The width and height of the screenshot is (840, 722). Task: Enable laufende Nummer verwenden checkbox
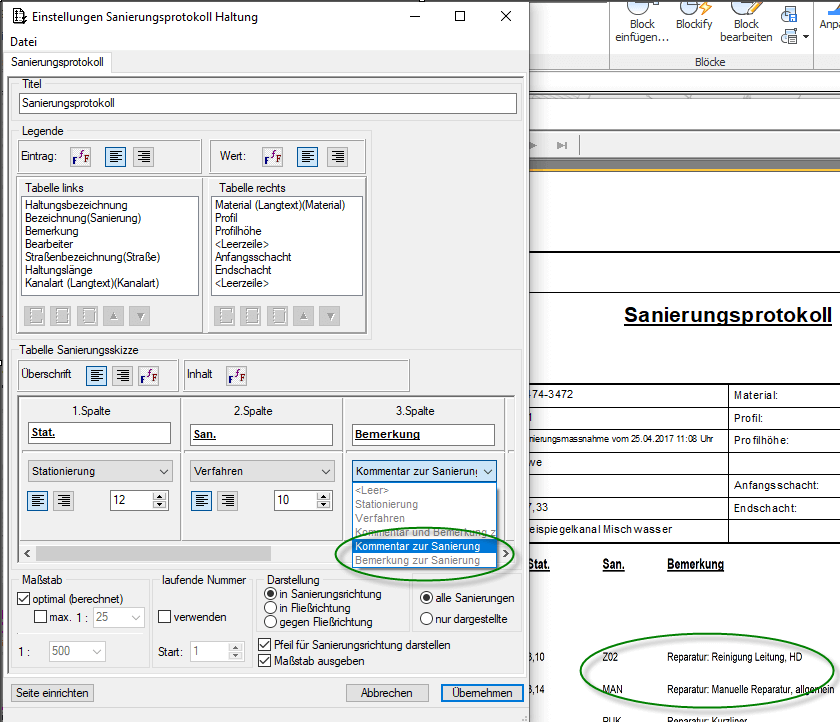click(x=165, y=617)
